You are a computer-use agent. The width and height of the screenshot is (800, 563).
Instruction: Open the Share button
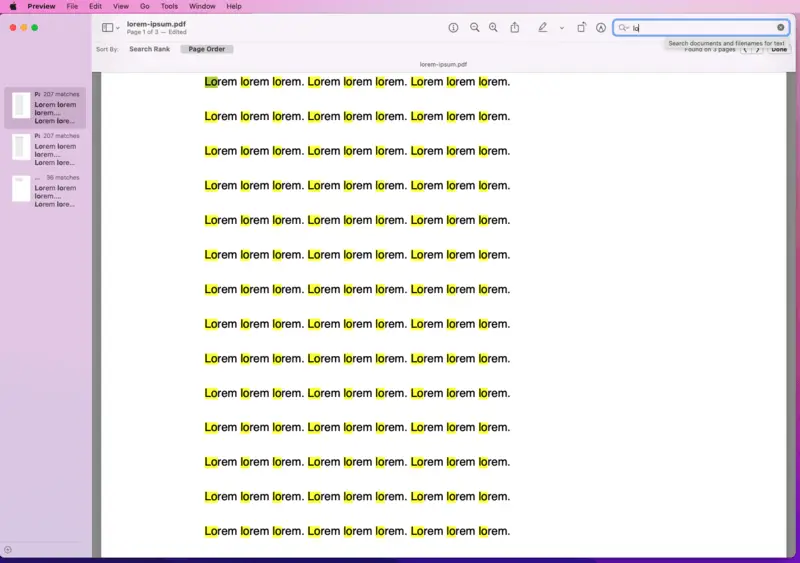click(x=515, y=28)
